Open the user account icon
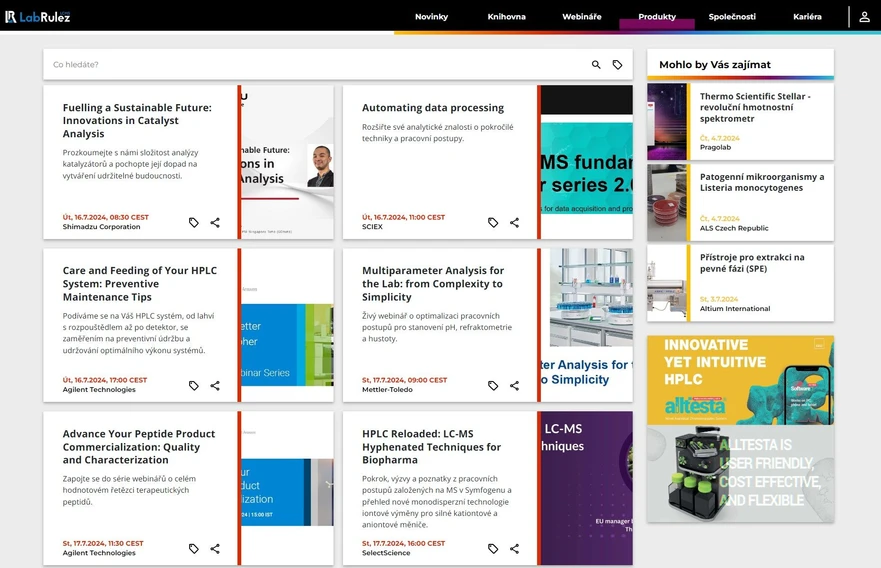Image resolution: width=881 pixels, height=568 pixels. 864,17
